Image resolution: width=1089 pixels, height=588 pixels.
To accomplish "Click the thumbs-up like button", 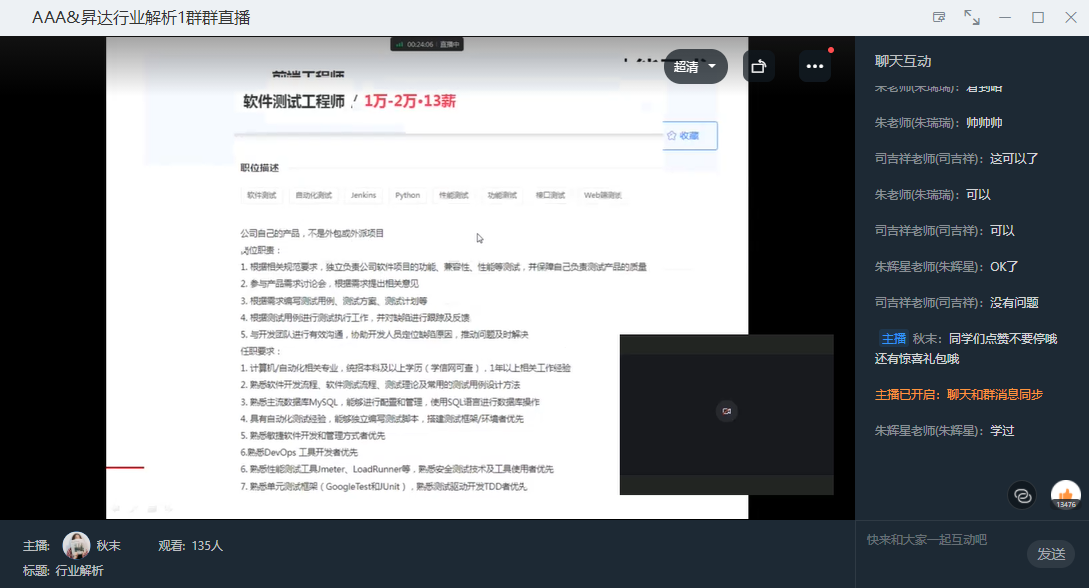I will click(1065, 494).
